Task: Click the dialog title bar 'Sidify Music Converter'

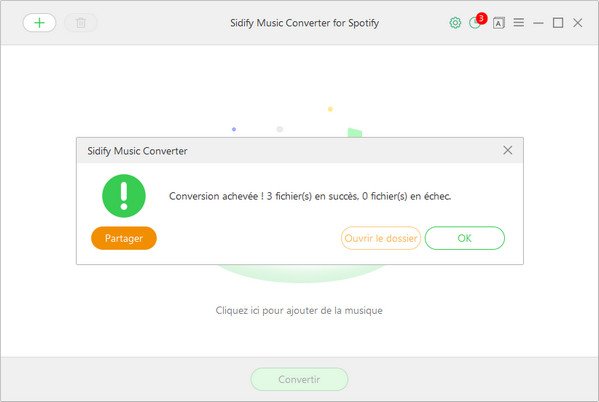Action: (x=138, y=151)
